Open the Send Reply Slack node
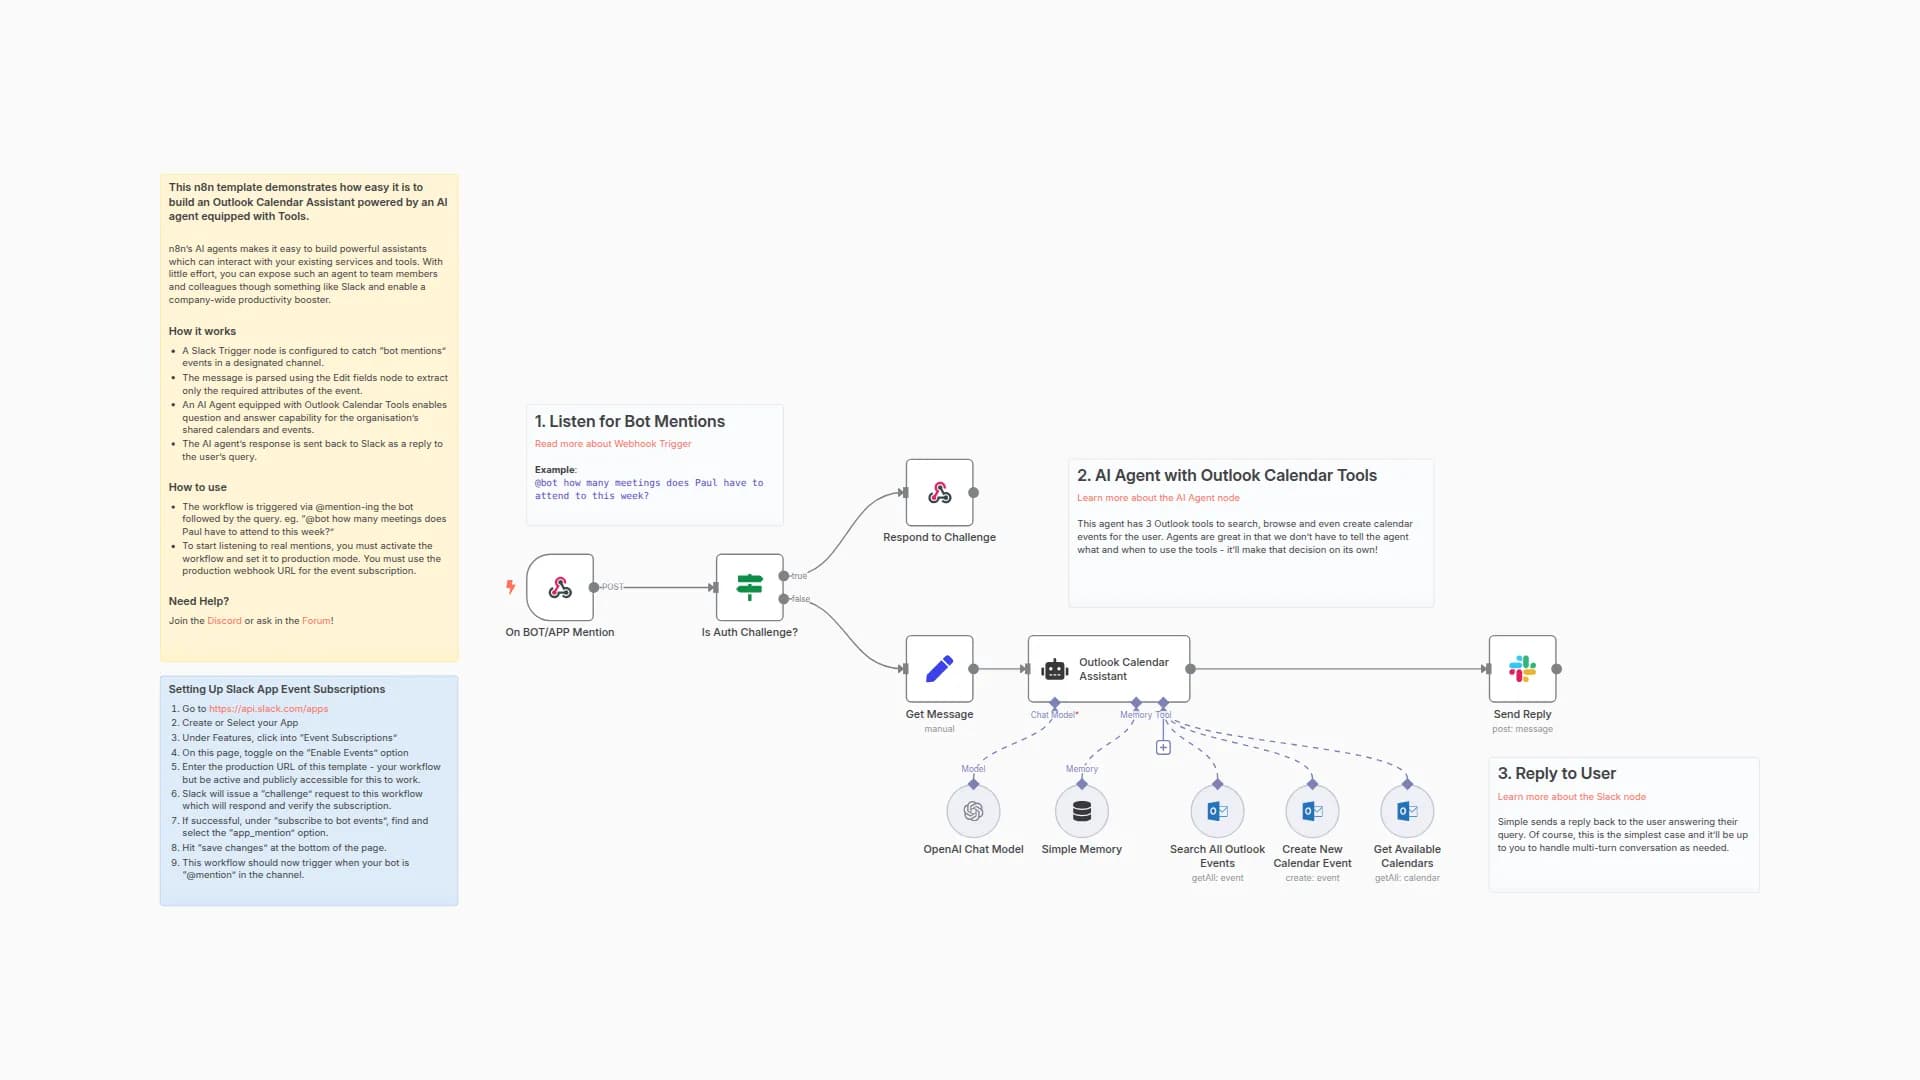 [x=1522, y=669]
